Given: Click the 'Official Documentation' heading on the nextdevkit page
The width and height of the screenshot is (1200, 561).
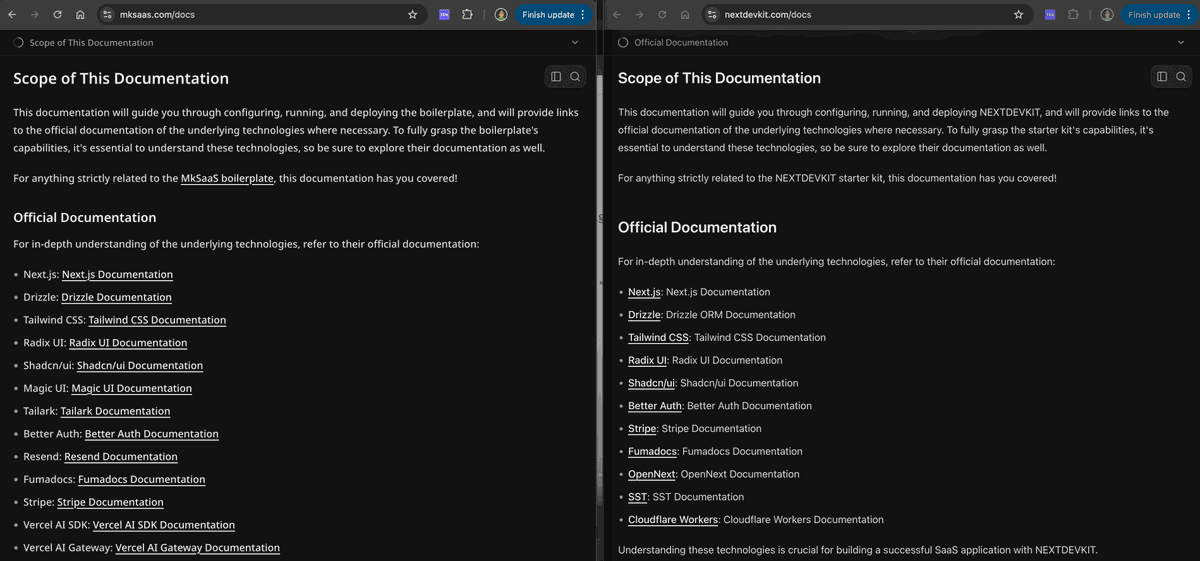Looking at the screenshot, I should (697, 227).
